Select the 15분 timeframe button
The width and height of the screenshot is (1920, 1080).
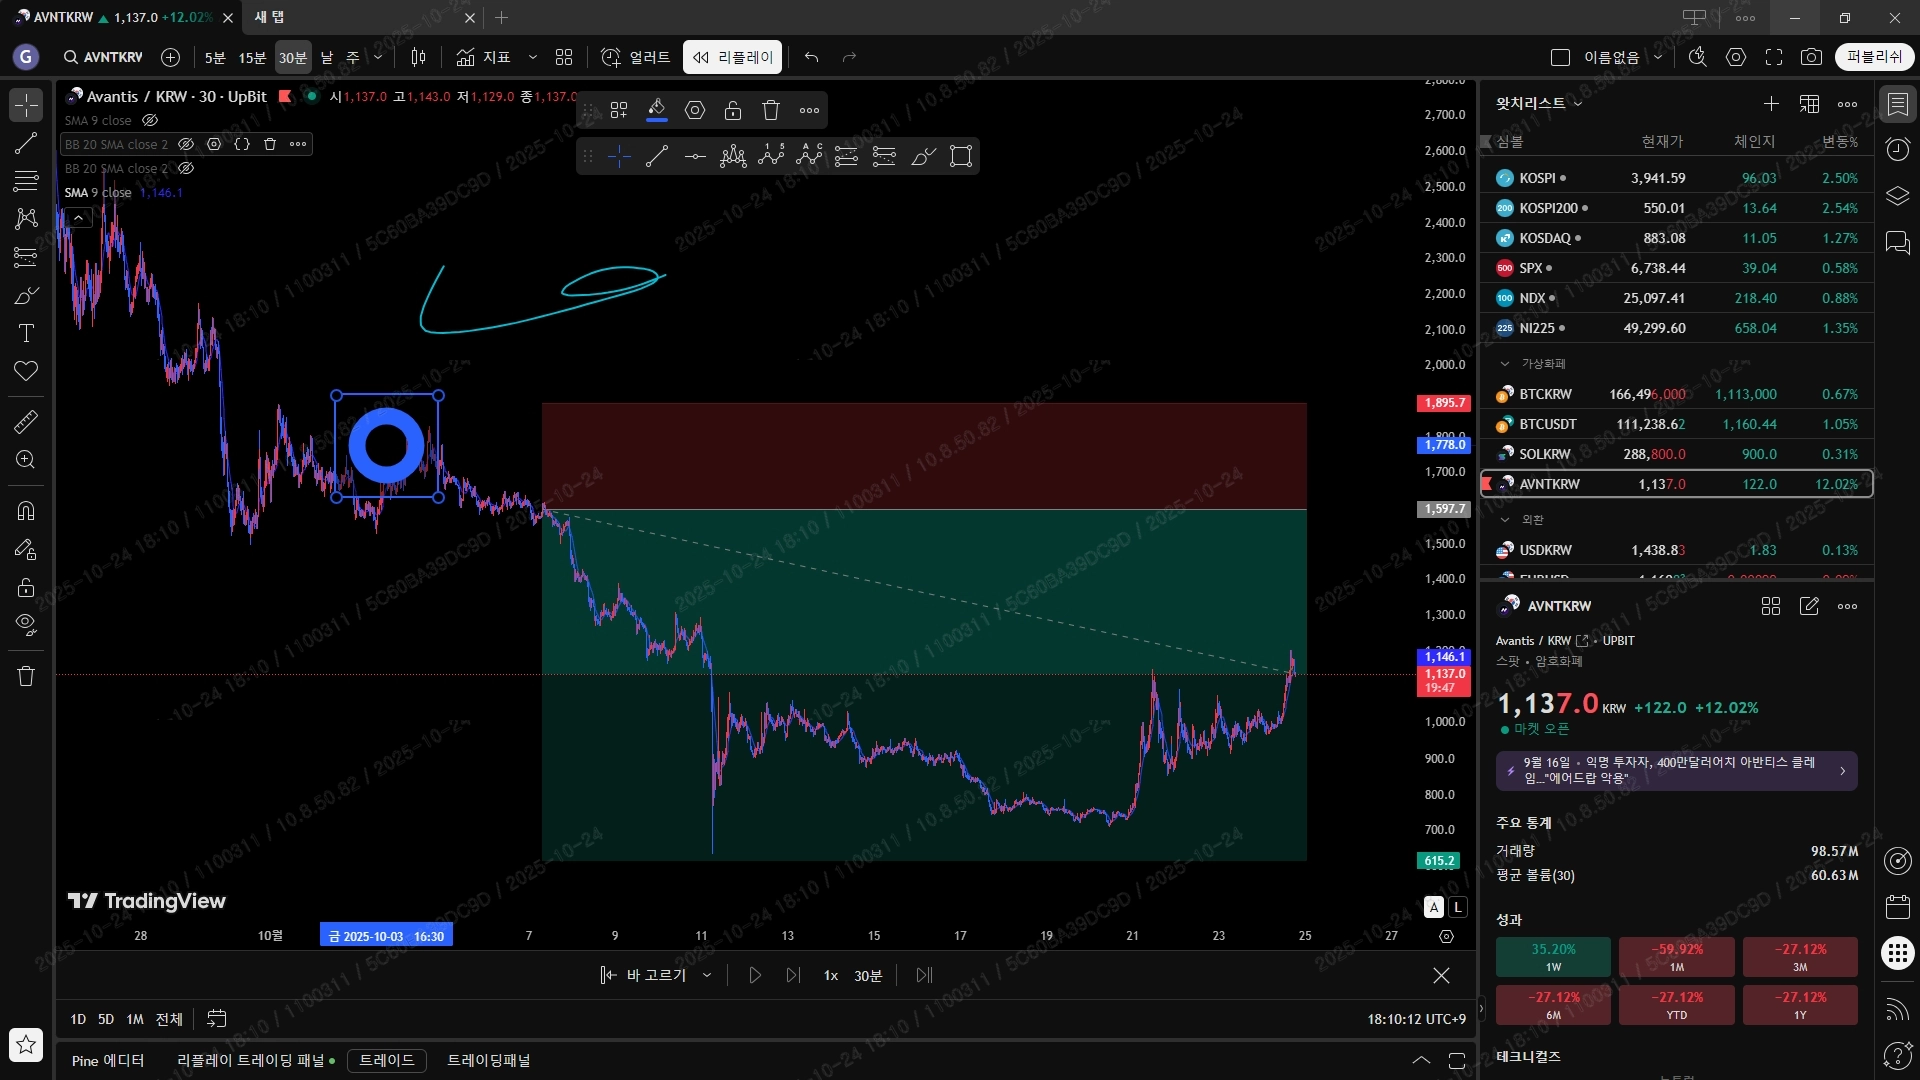[252, 57]
